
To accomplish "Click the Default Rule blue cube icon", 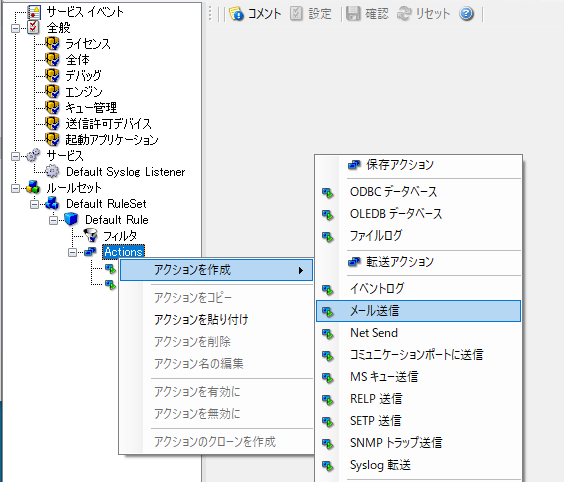I will tap(71, 219).
